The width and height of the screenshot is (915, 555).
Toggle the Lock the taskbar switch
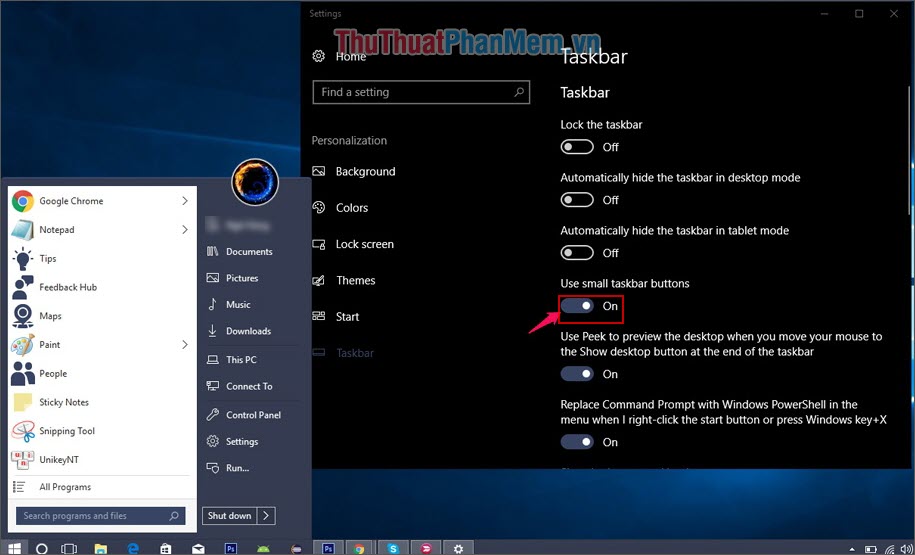click(577, 146)
